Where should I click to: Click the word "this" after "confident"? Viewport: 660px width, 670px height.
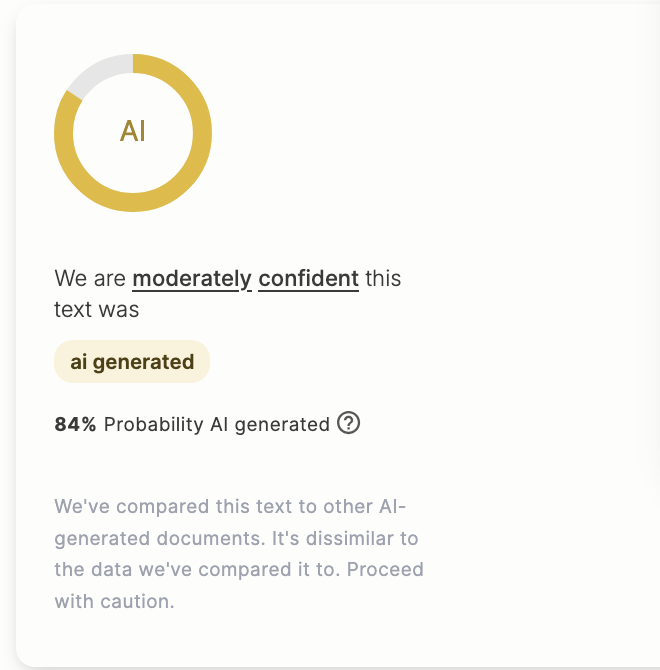click(x=383, y=278)
